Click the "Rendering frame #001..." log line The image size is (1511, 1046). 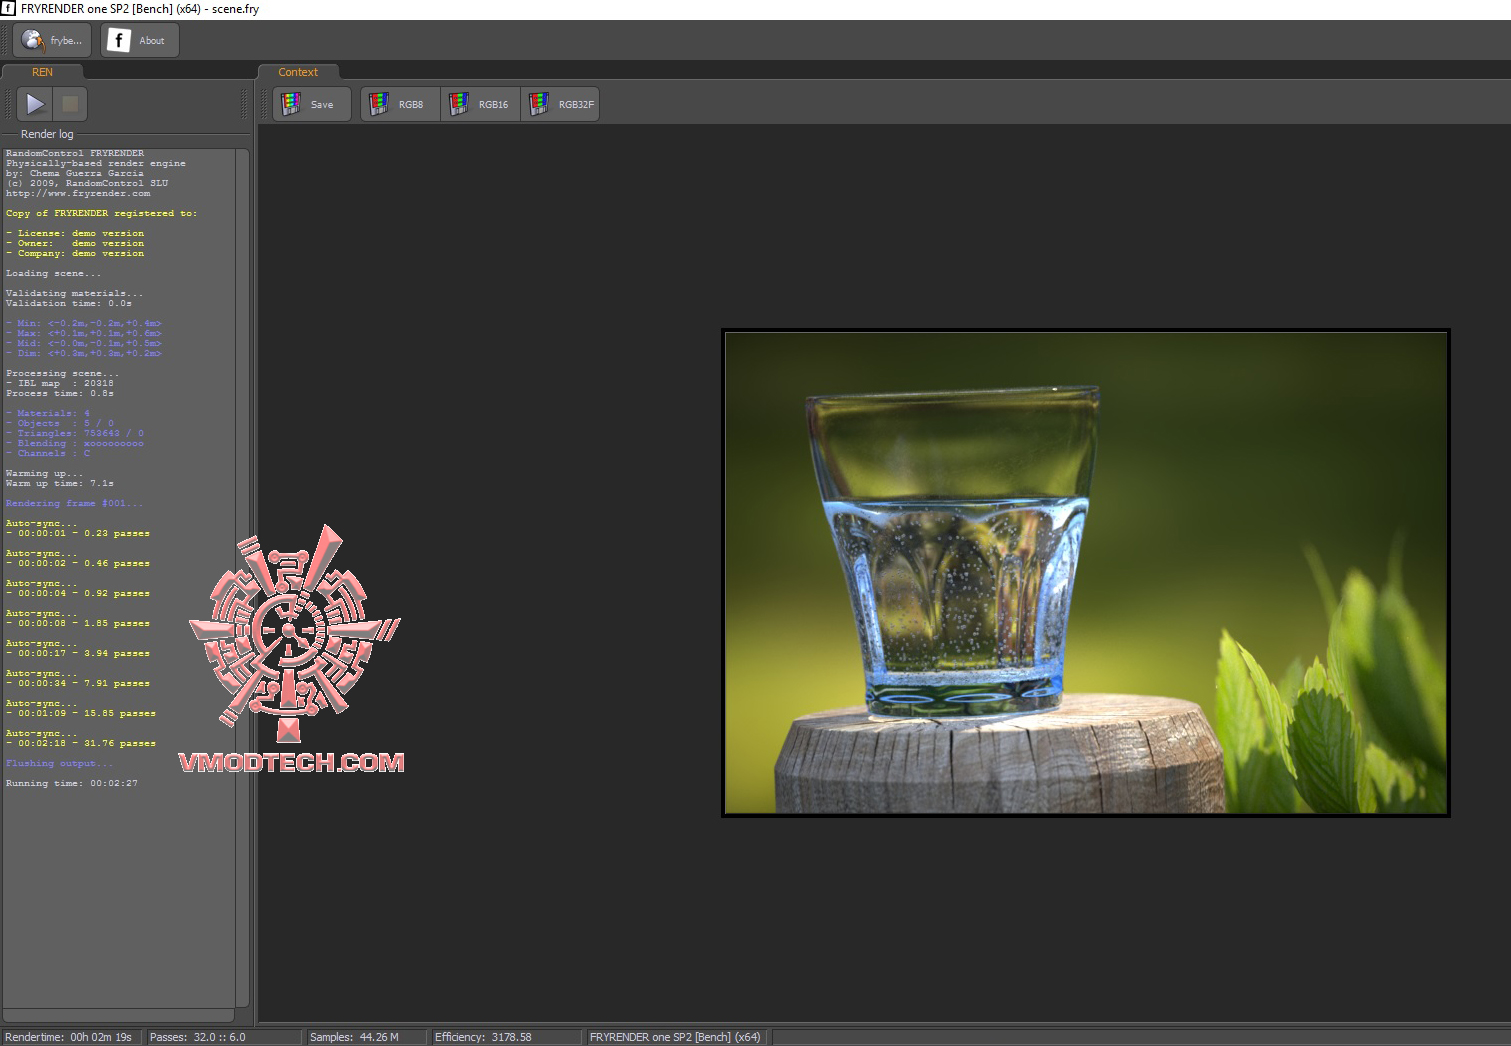75,503
